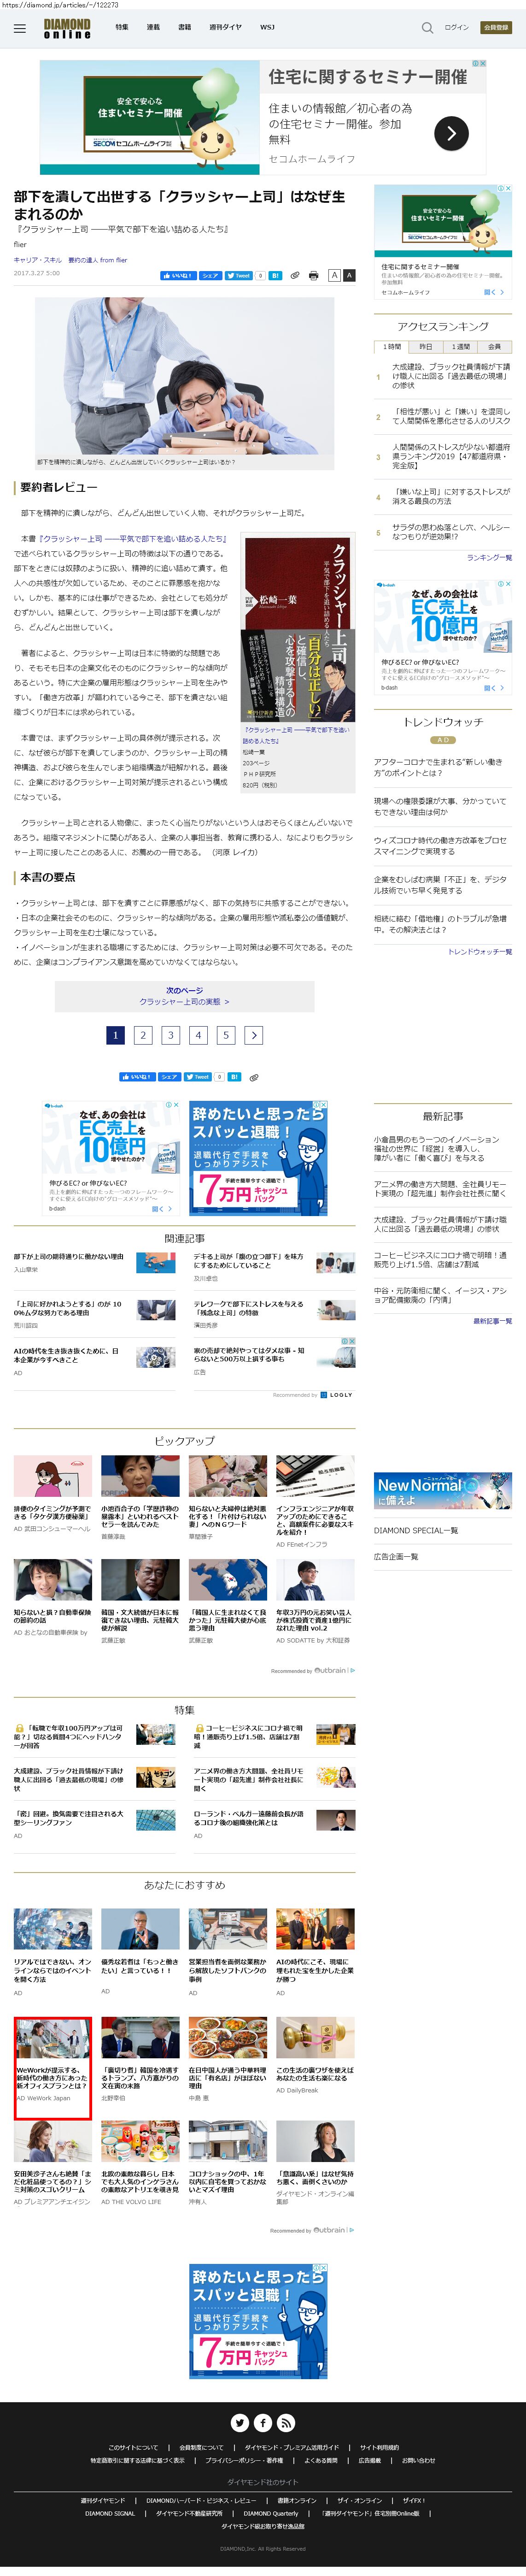Screen dimensions: 526x2576
Task: Click the next page chevron in pagination
Action: click(254, 1035)
